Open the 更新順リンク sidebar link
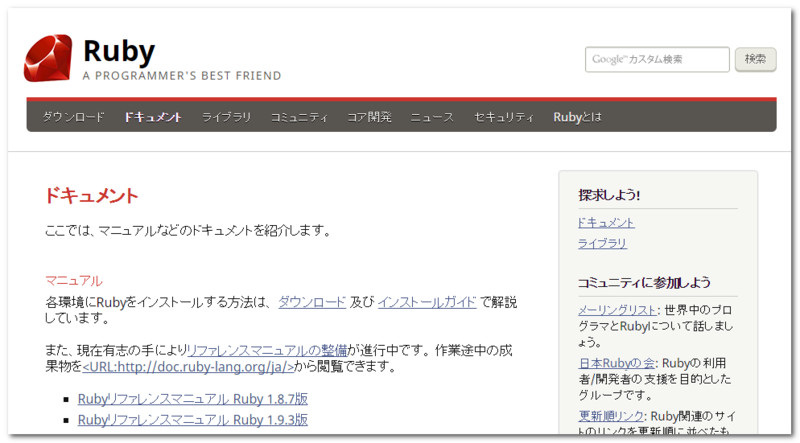 [611, 416]
